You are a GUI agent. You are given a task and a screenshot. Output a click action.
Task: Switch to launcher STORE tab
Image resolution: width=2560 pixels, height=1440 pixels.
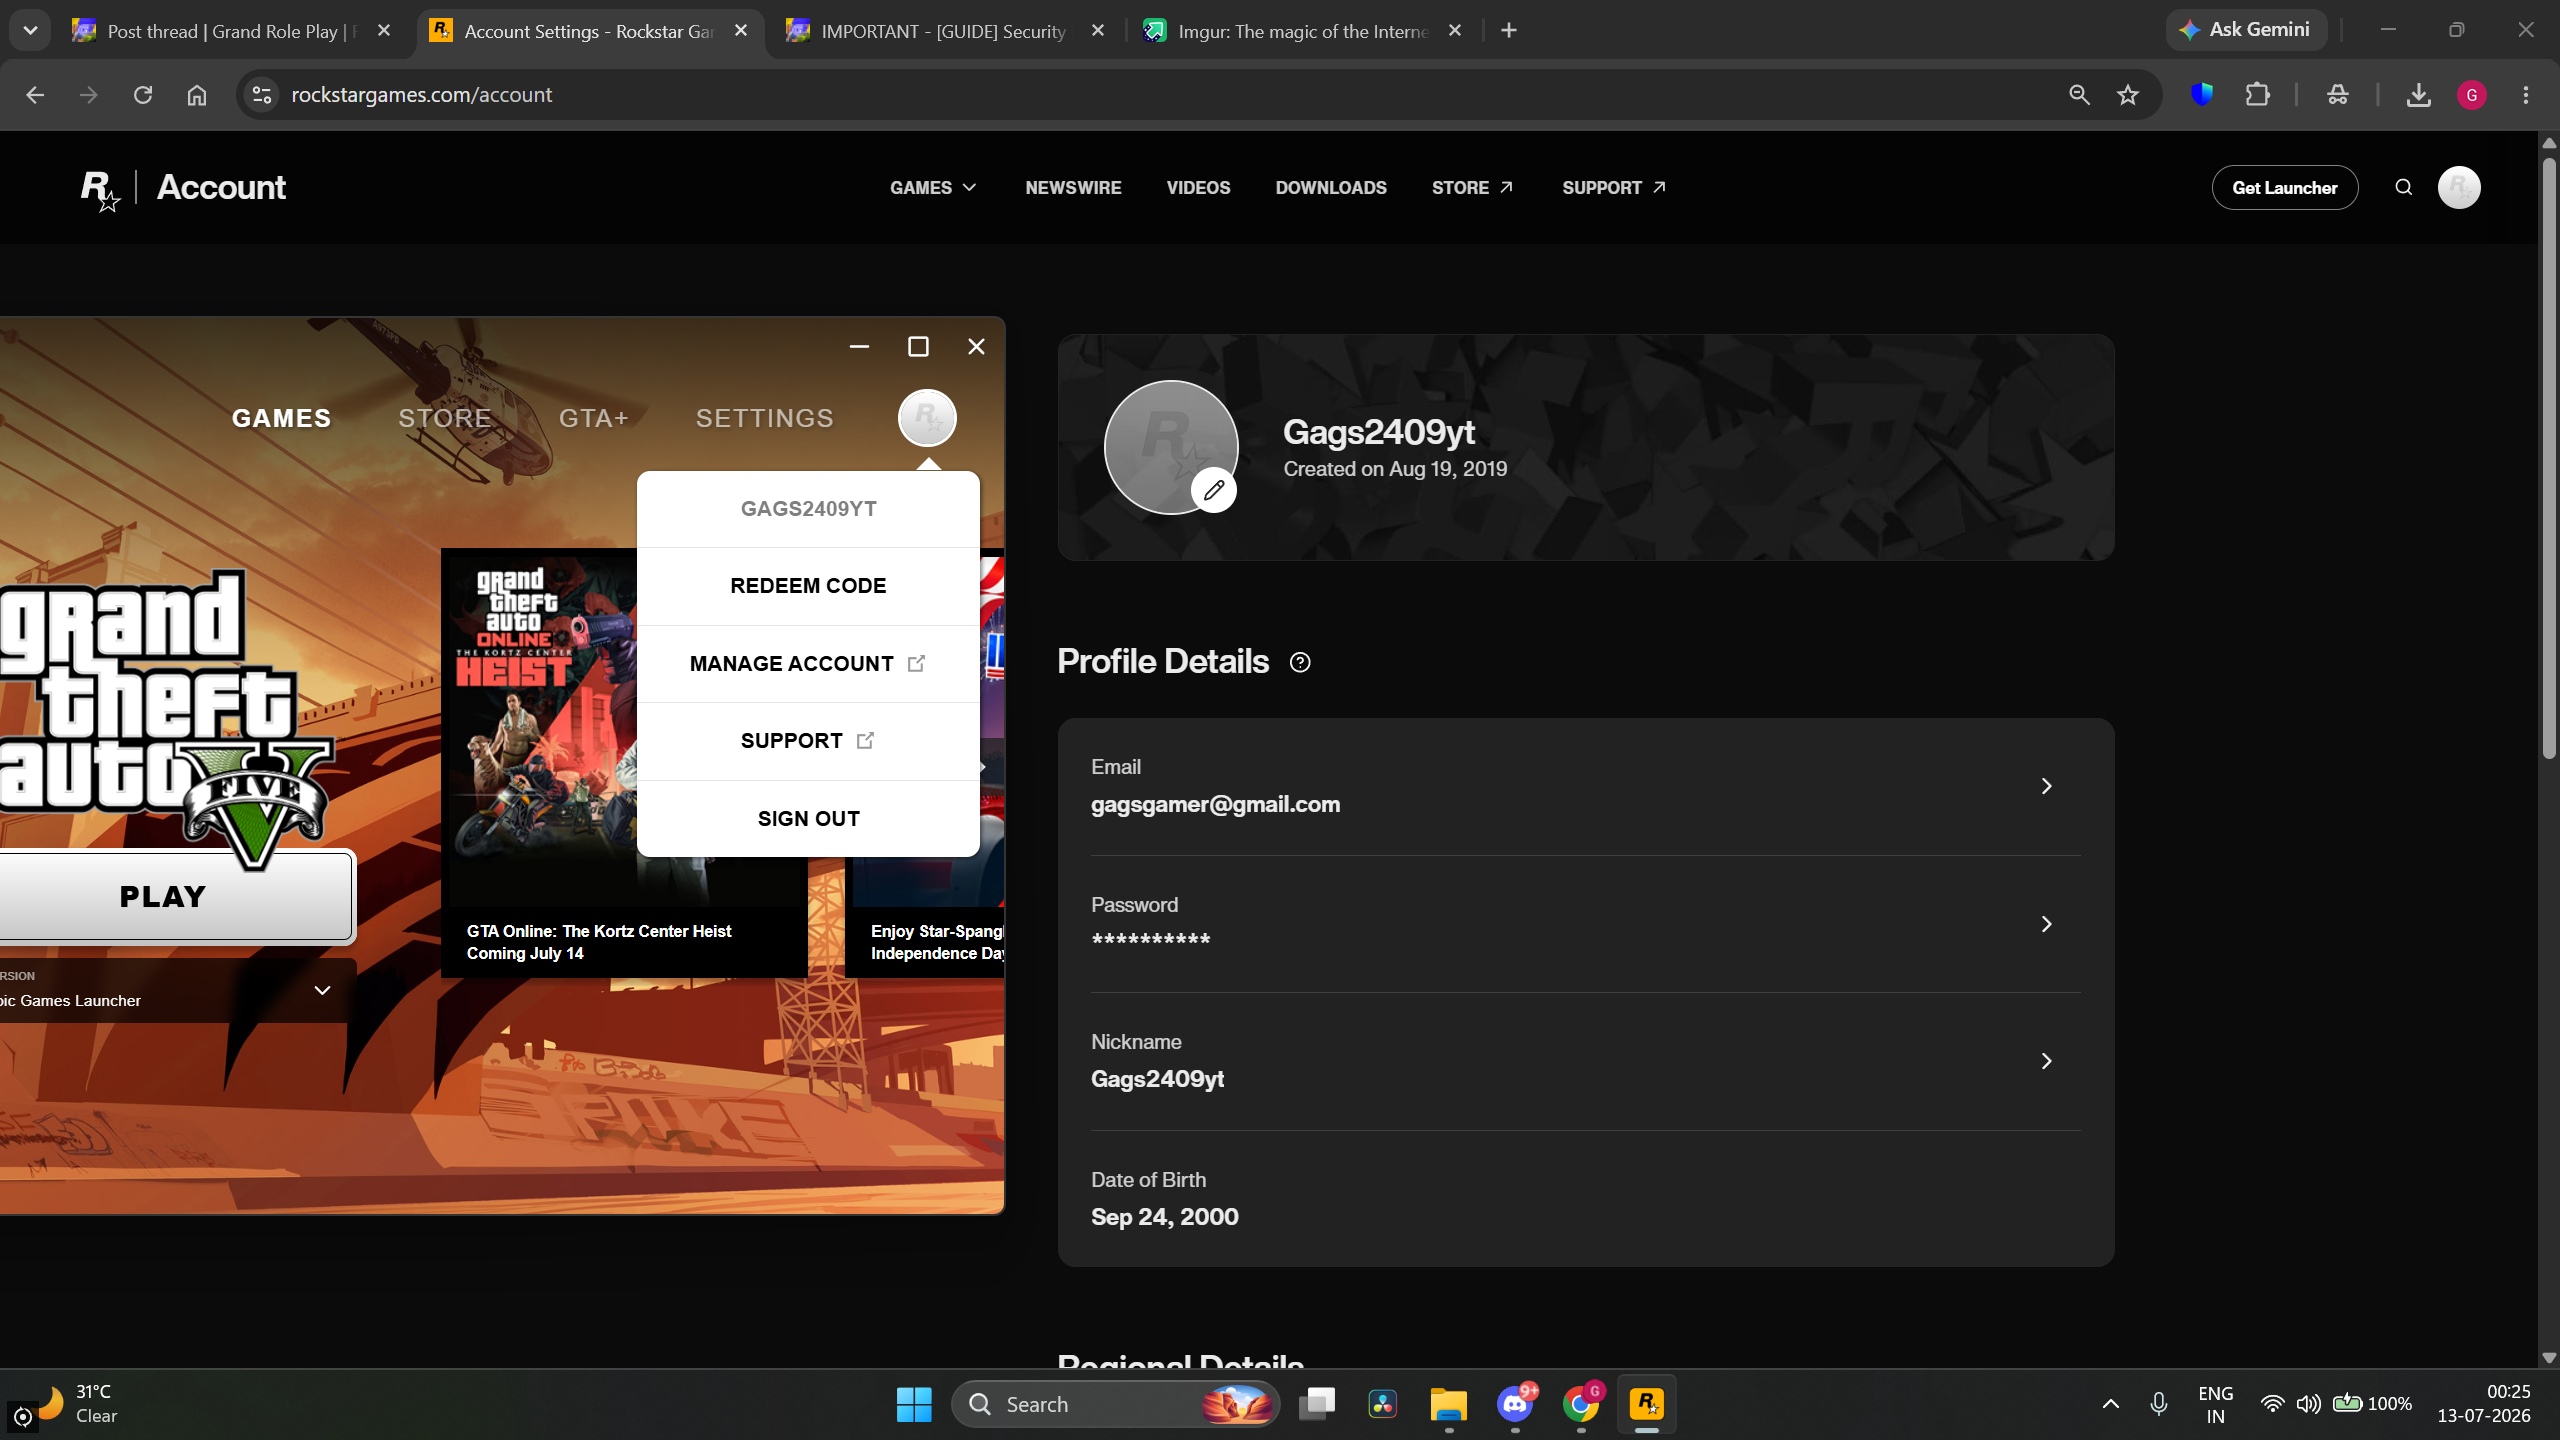[445, 418]
